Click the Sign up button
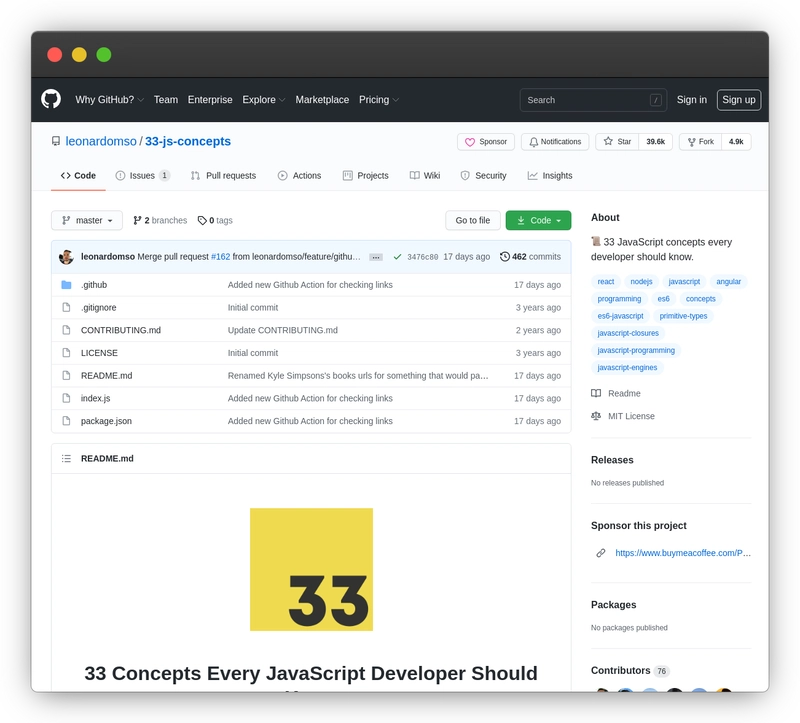This screenshot has height=723, width=800. coord(739,100)
